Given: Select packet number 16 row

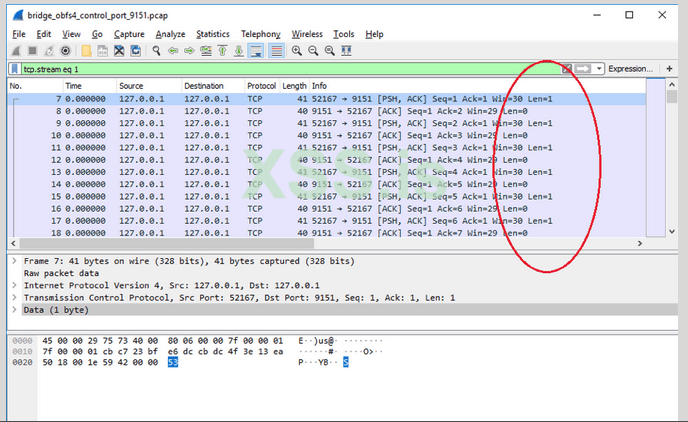Looking at the screenshot, I should tap(327, 209).
